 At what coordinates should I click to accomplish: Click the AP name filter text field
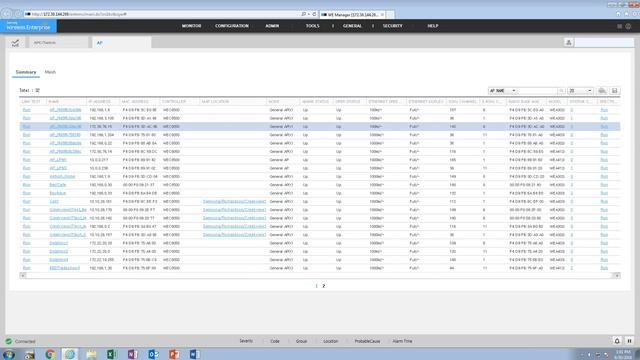pyautogui.click(x=538, y=91)
